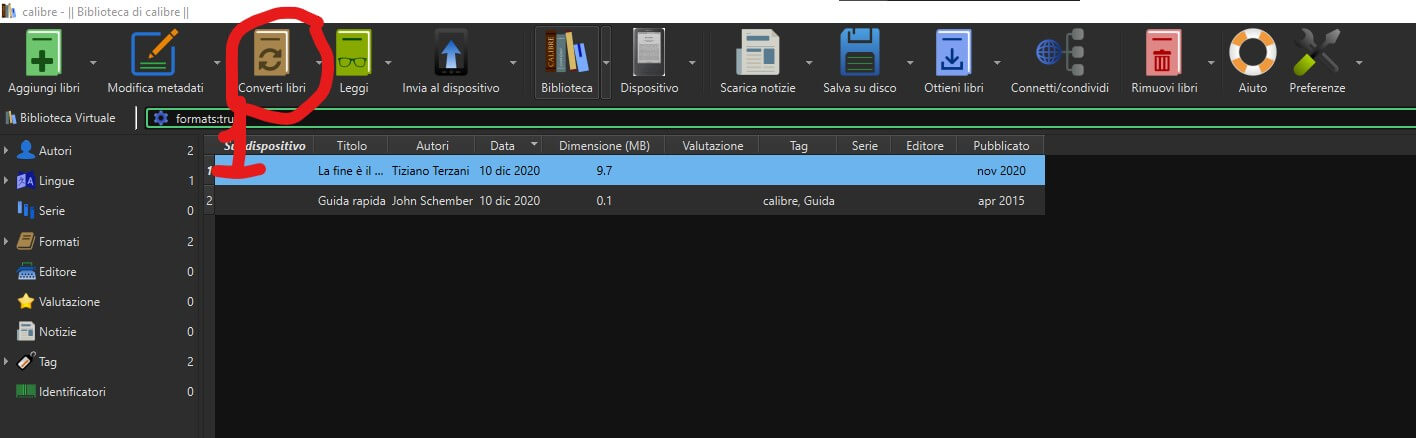Open Preferenze settings
This screenshot has width=1416, height=438.
pyautogui.click(x=1317, y=52)
